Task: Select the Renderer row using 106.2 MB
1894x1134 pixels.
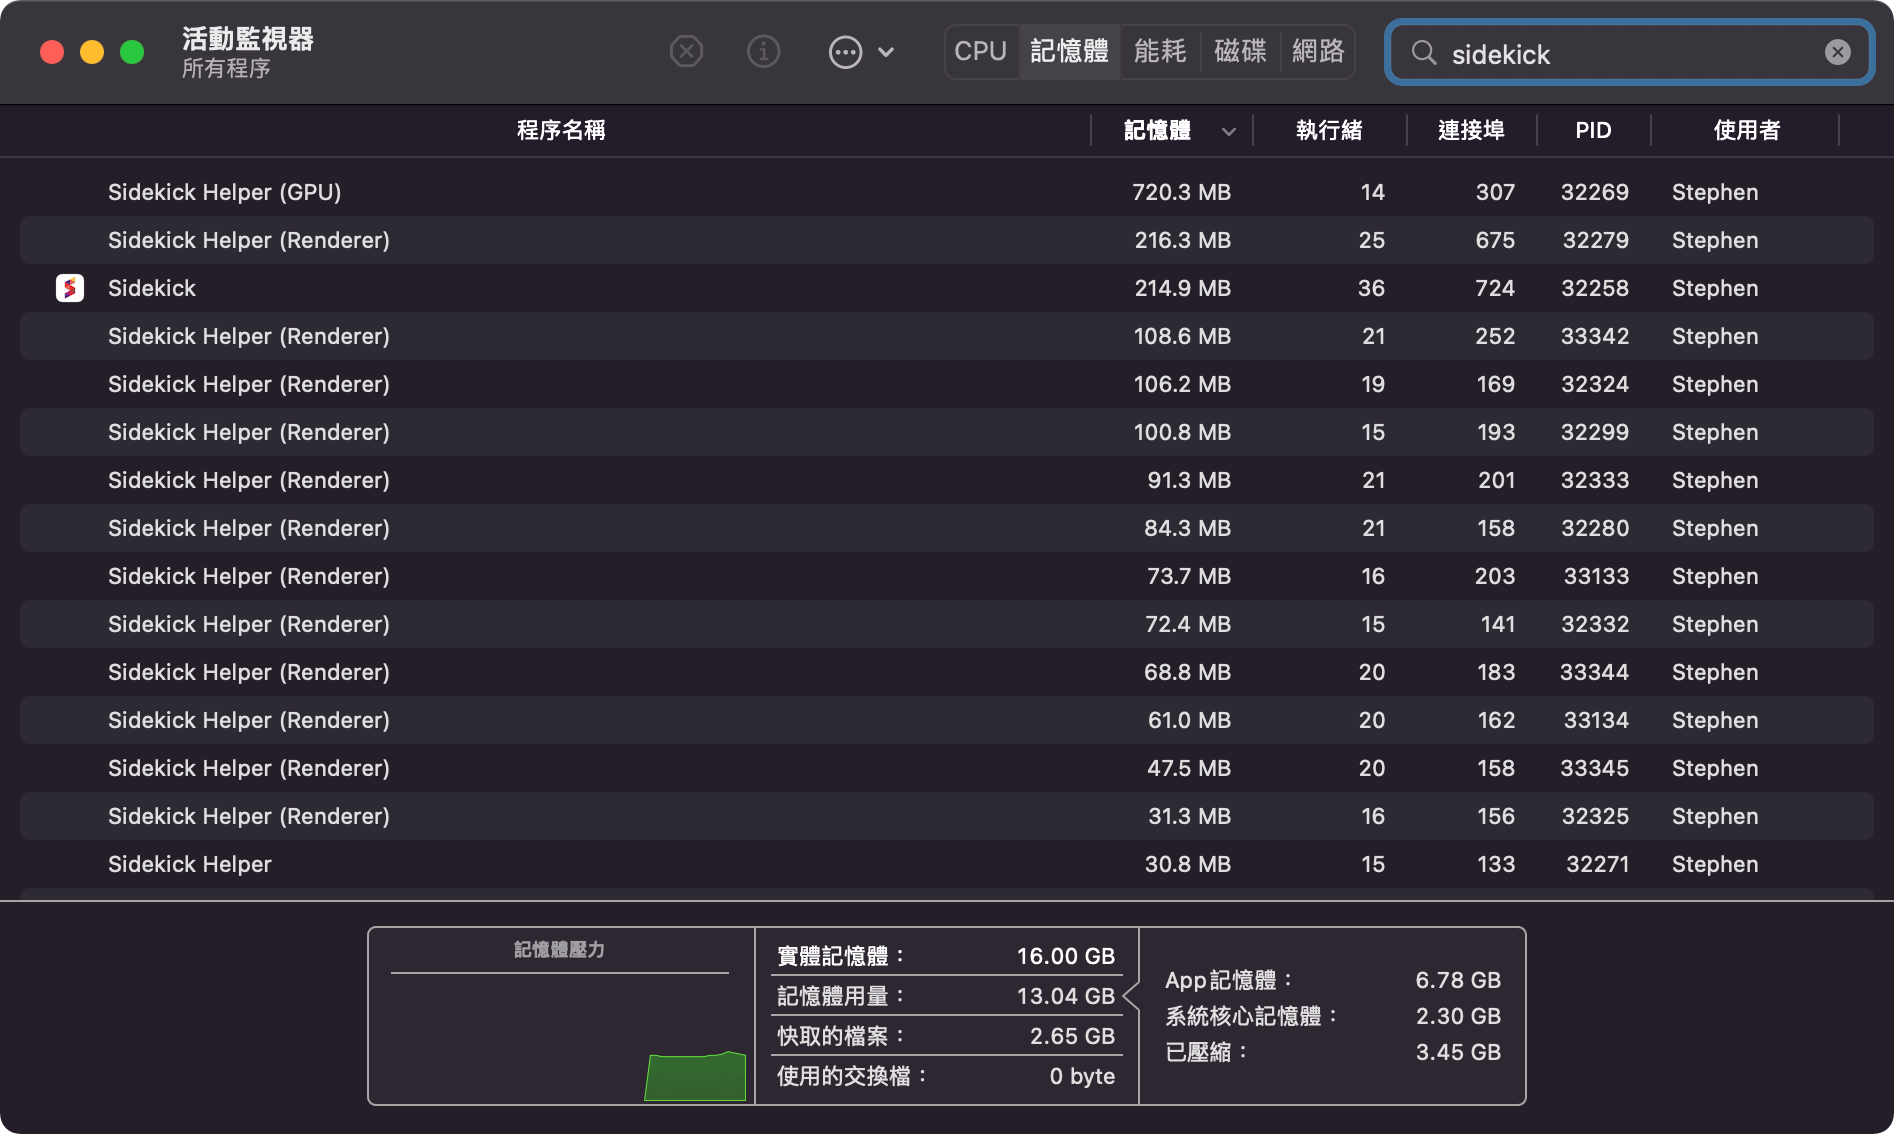Action: pos(946,384)
